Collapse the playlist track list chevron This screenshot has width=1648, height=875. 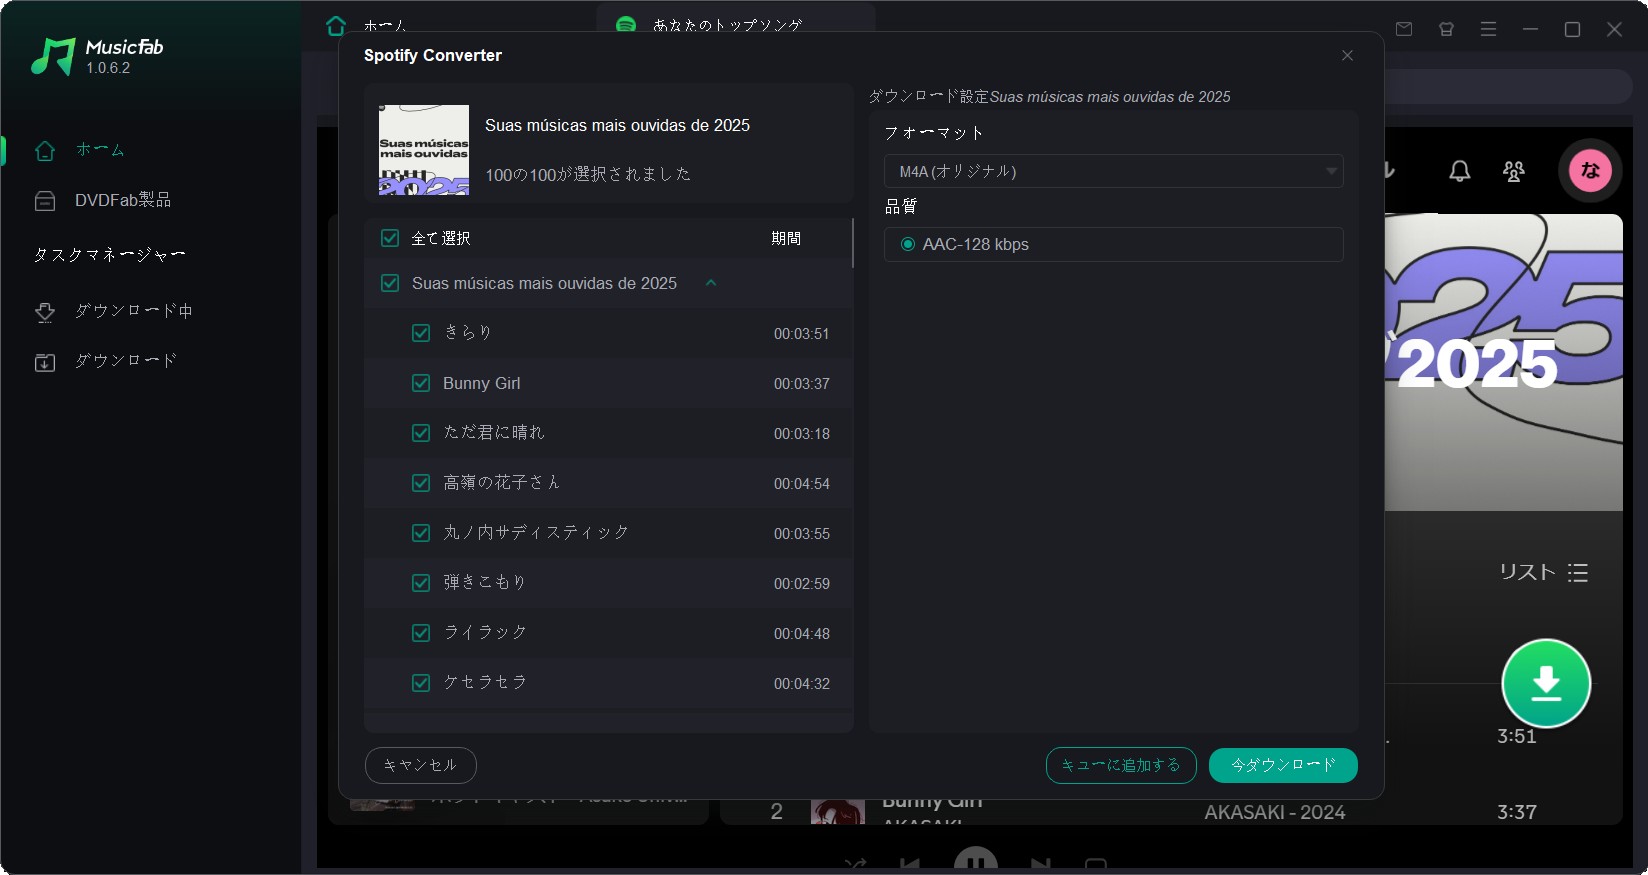pos(711,283)
